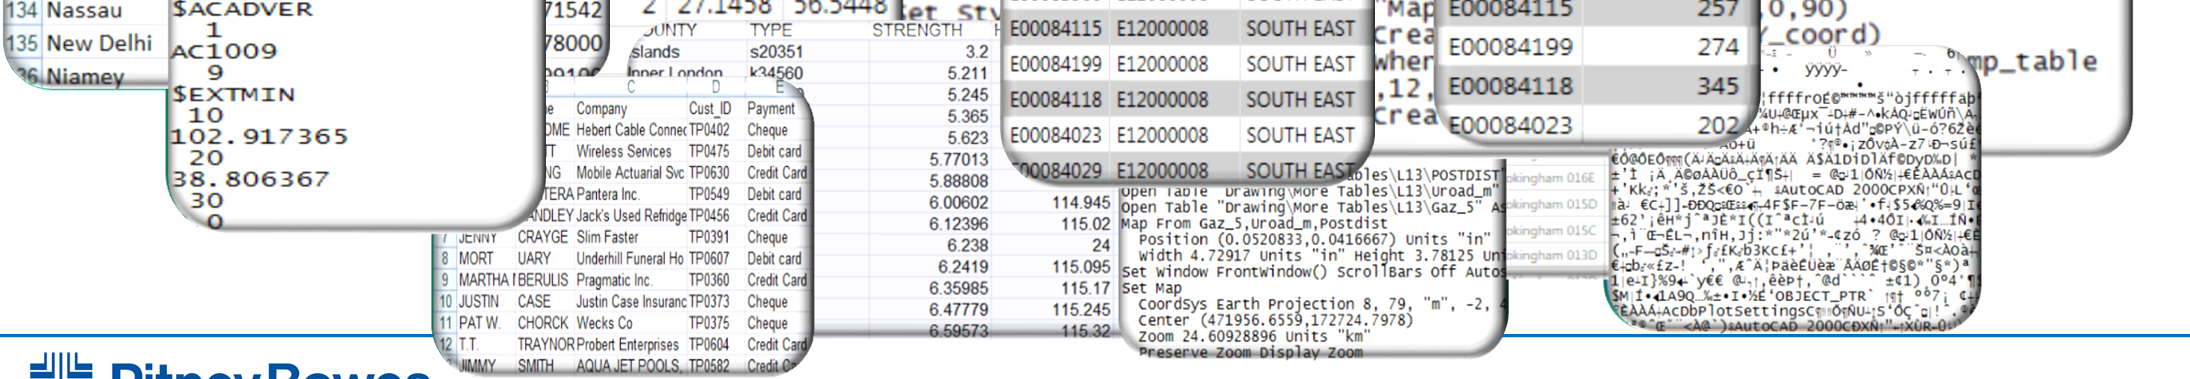
Task: Select the SOUTH EAST cell beside E00084023
Action: [x=1299, y=135]
